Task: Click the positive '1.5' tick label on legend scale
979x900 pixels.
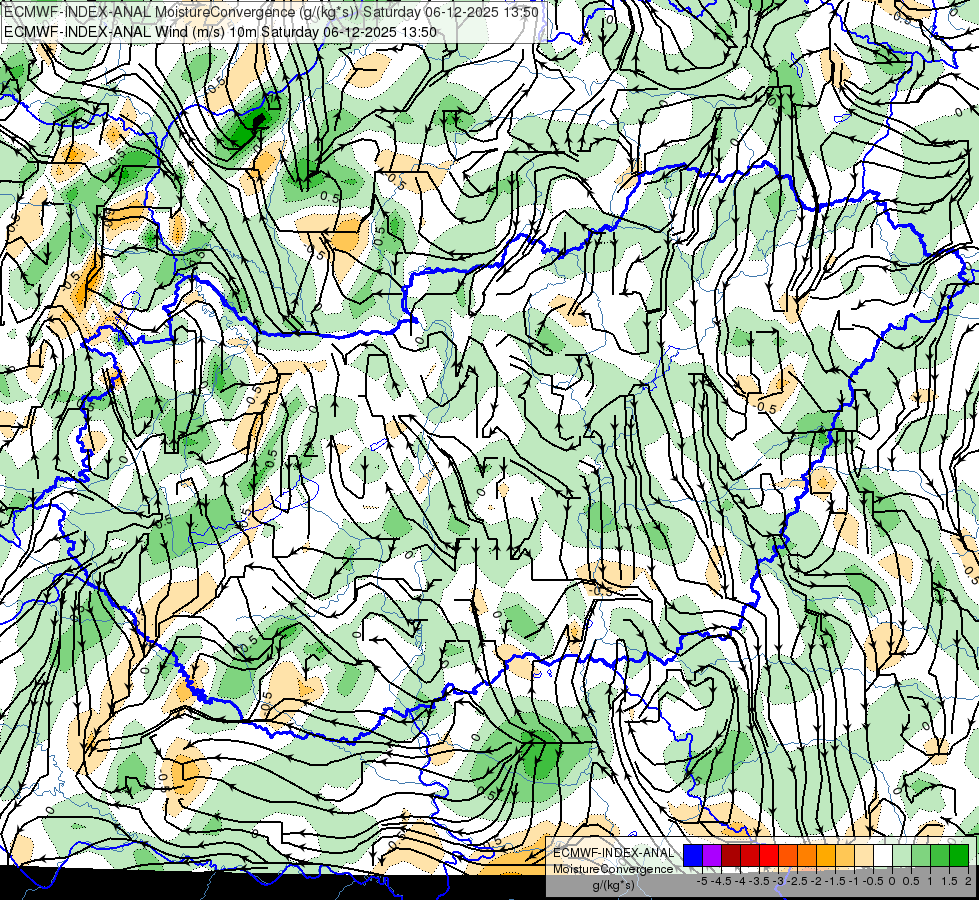Action: [x=948, y=881]
